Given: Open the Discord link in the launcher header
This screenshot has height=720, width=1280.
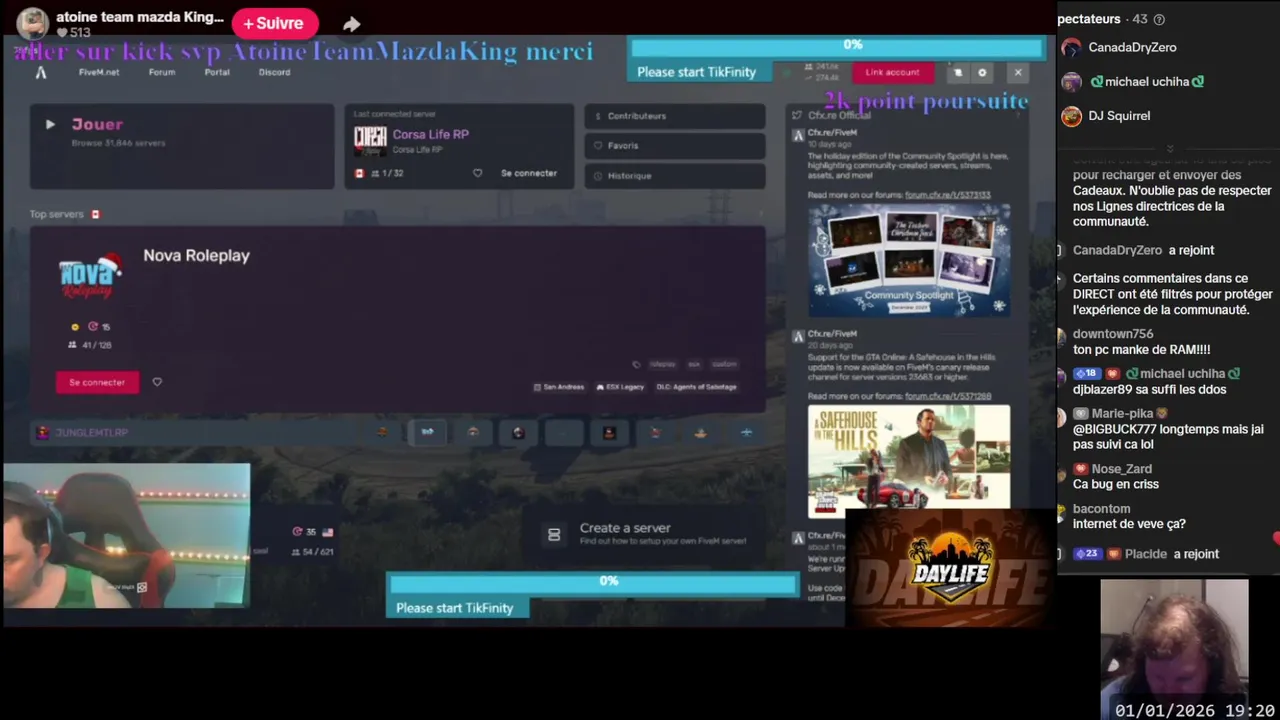Looking at the screenshot, I should pyautogui.click(x=274, y=72).
